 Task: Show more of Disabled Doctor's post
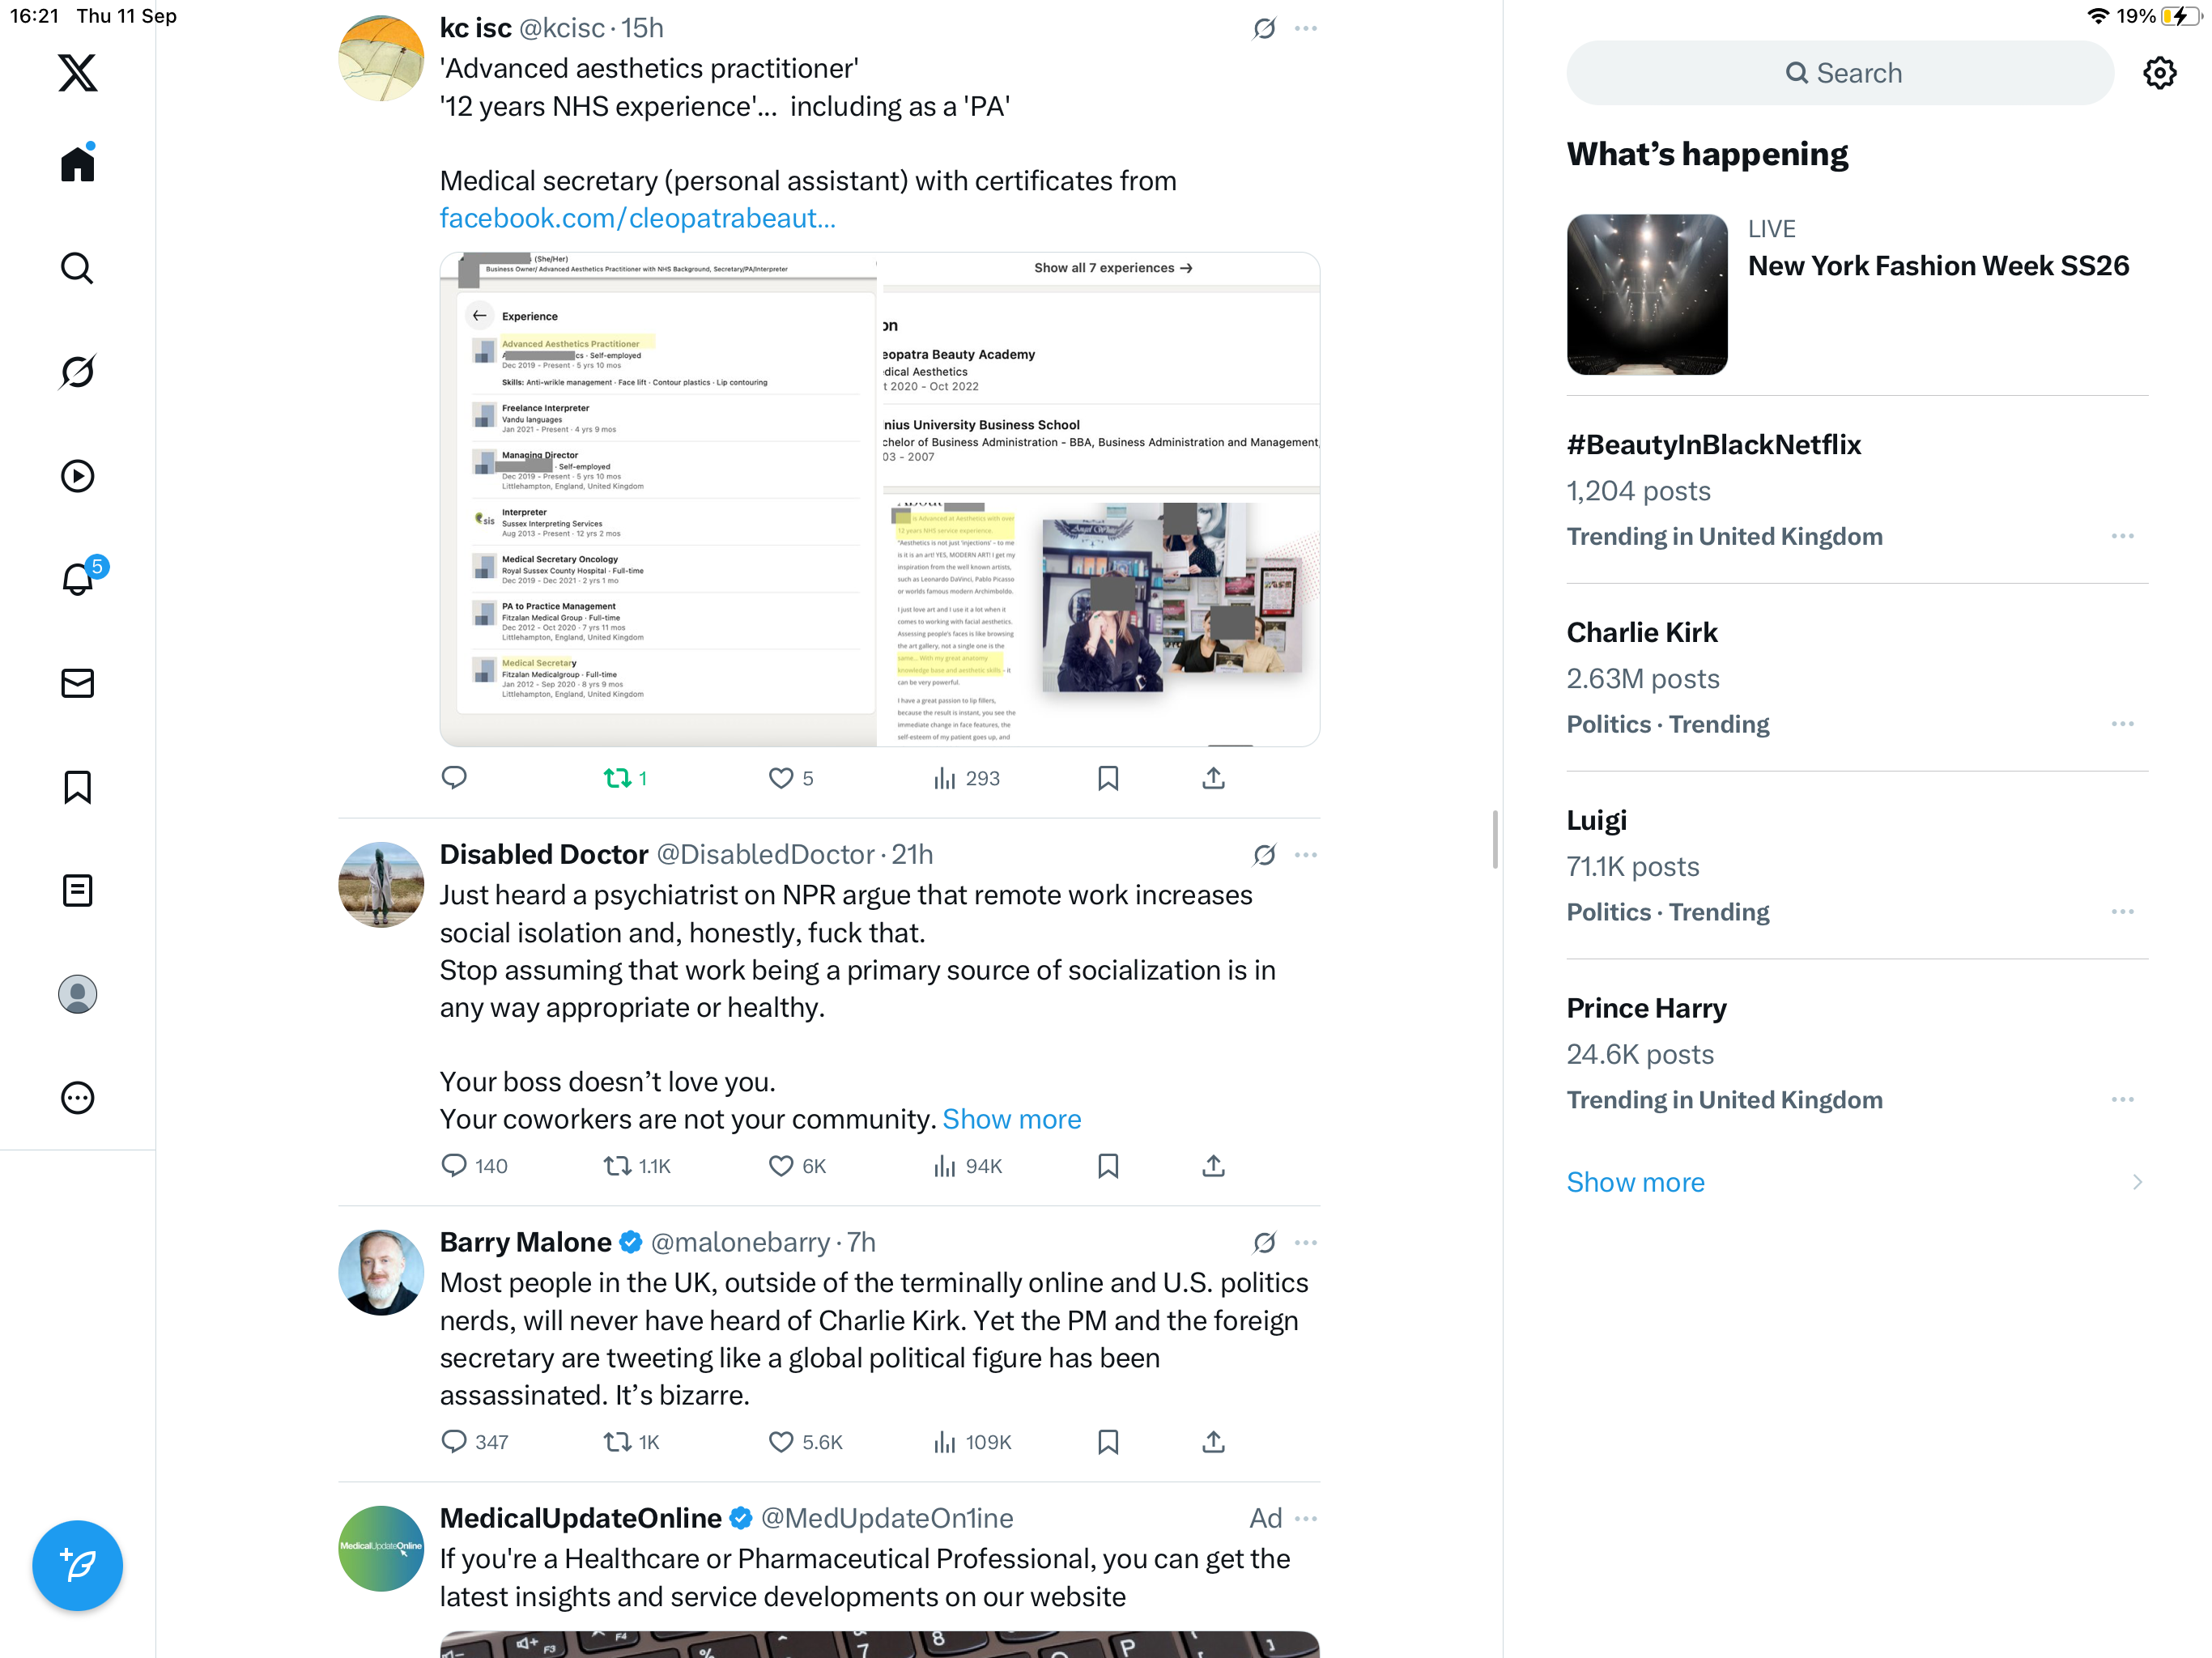click(1012, 1119)
